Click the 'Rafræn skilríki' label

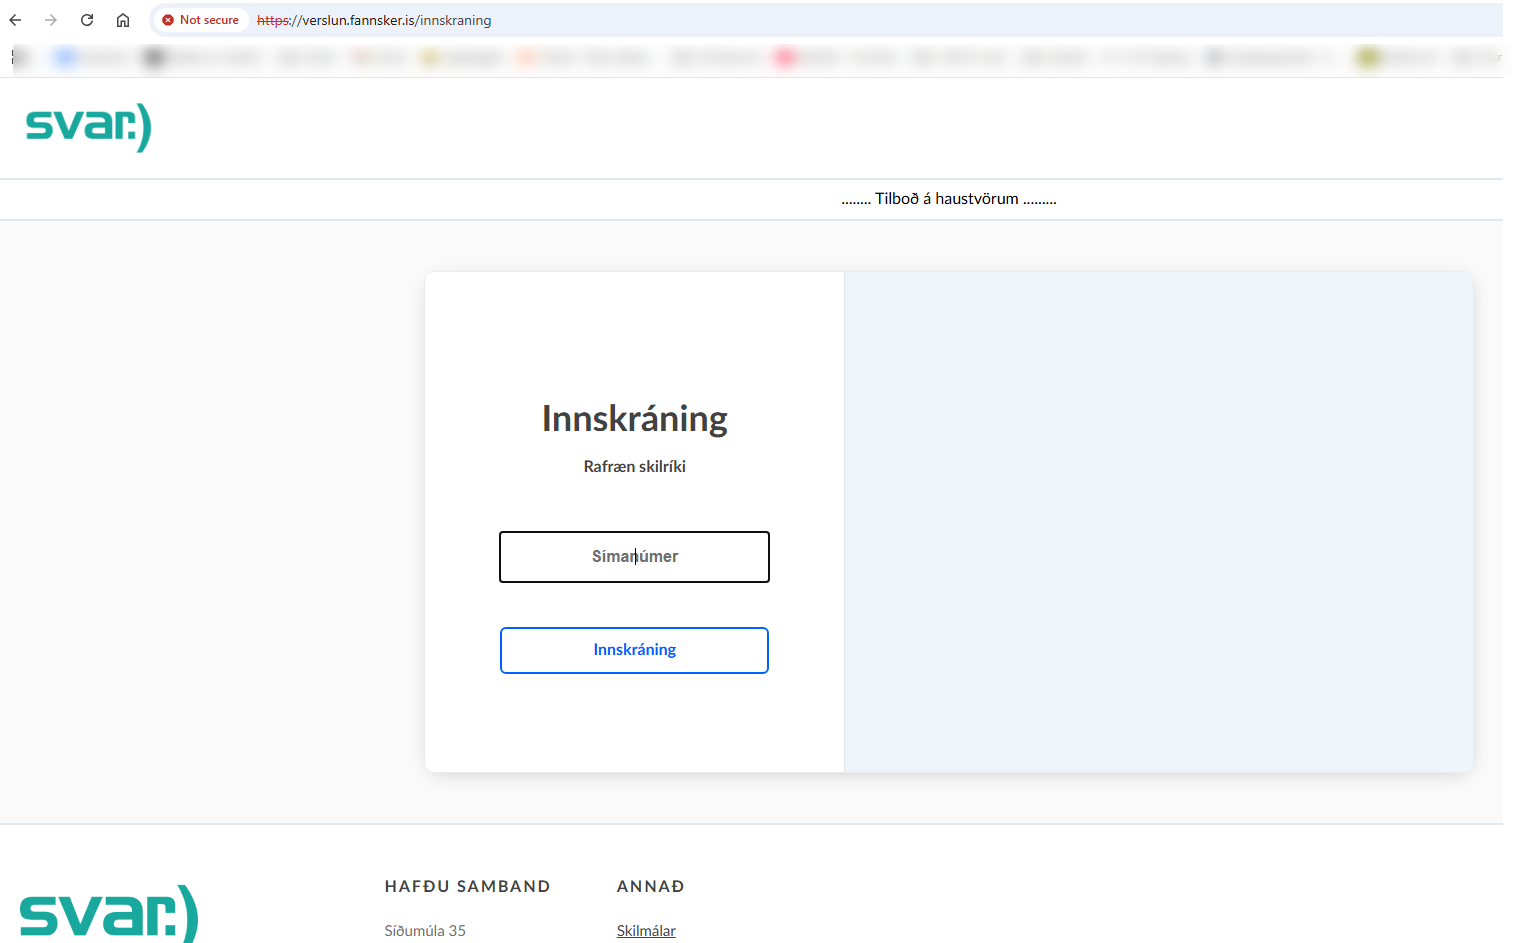[x=634, y=467]
